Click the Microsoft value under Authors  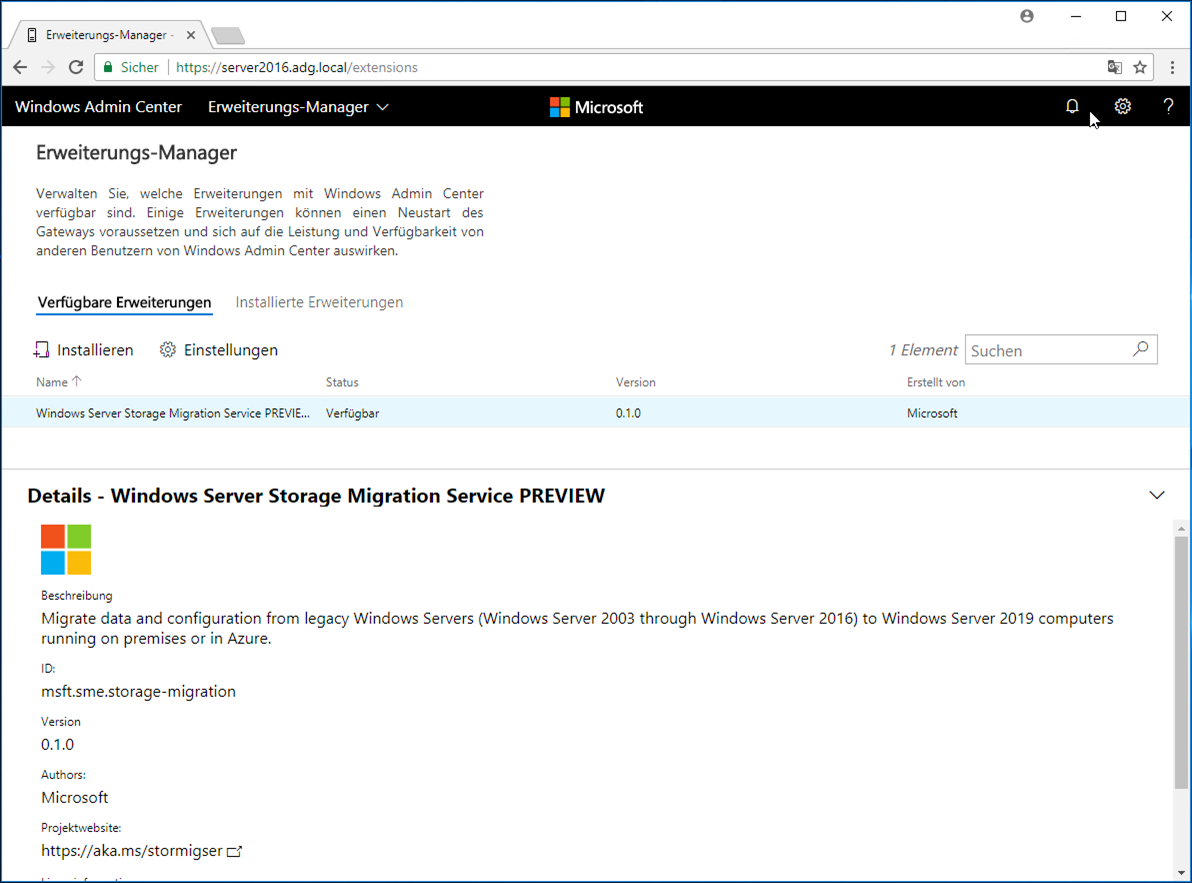tap(74, 798)
